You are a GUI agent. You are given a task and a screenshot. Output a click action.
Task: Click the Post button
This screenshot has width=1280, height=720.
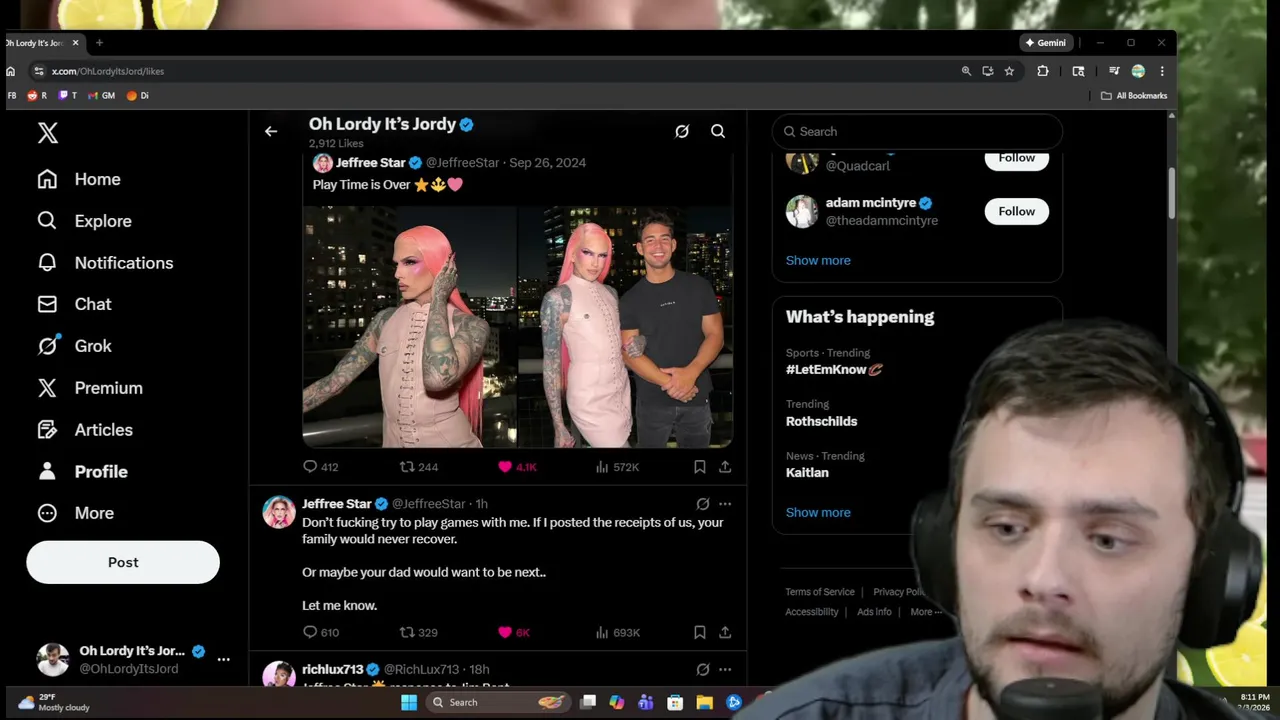(123, 562)
